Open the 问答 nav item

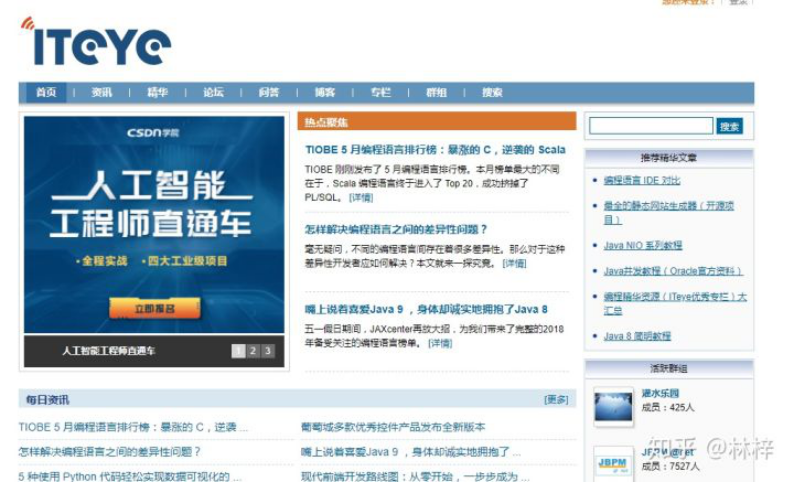point(269,92)
